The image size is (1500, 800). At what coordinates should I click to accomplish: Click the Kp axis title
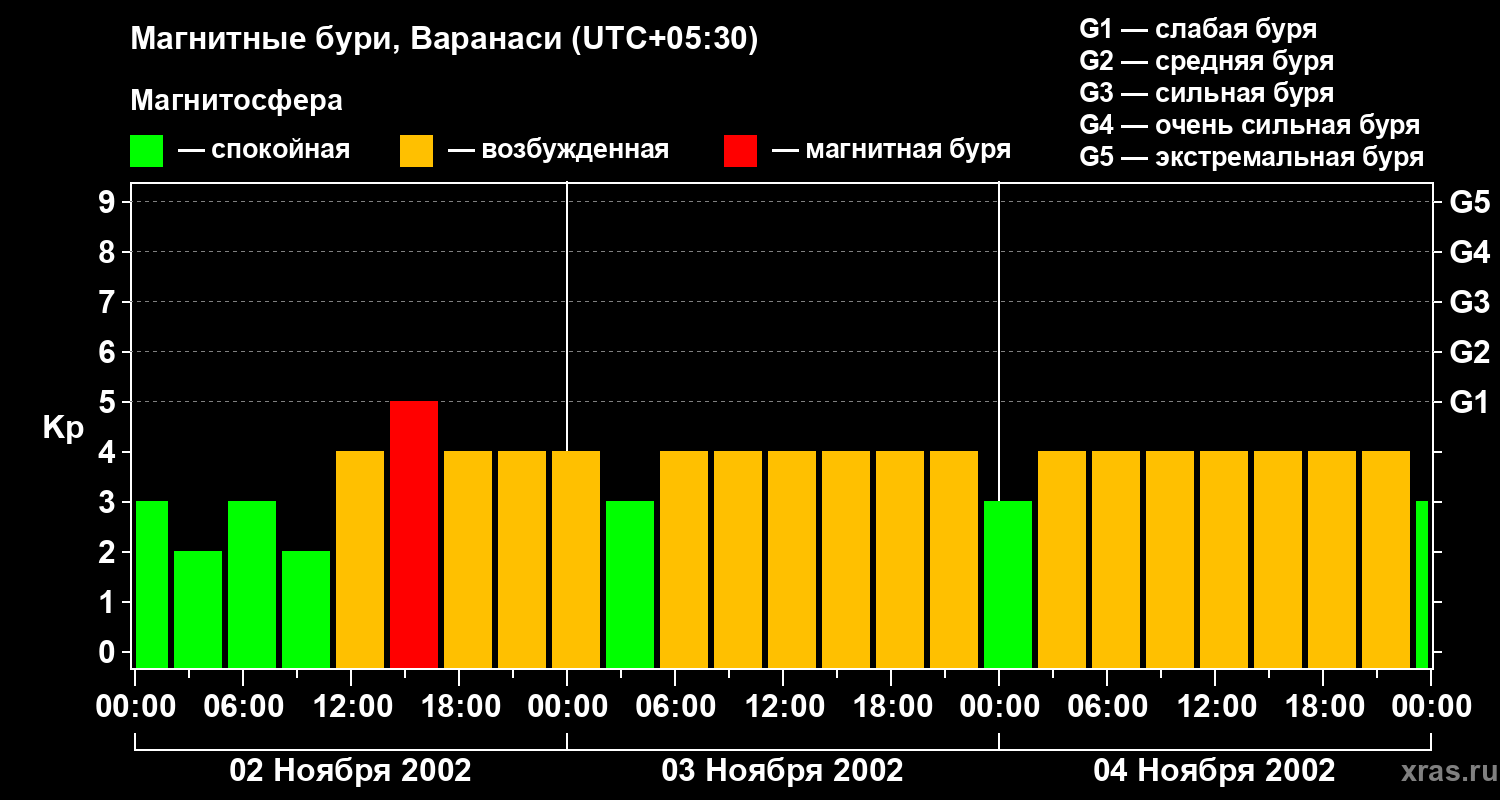tap(63, 429)
